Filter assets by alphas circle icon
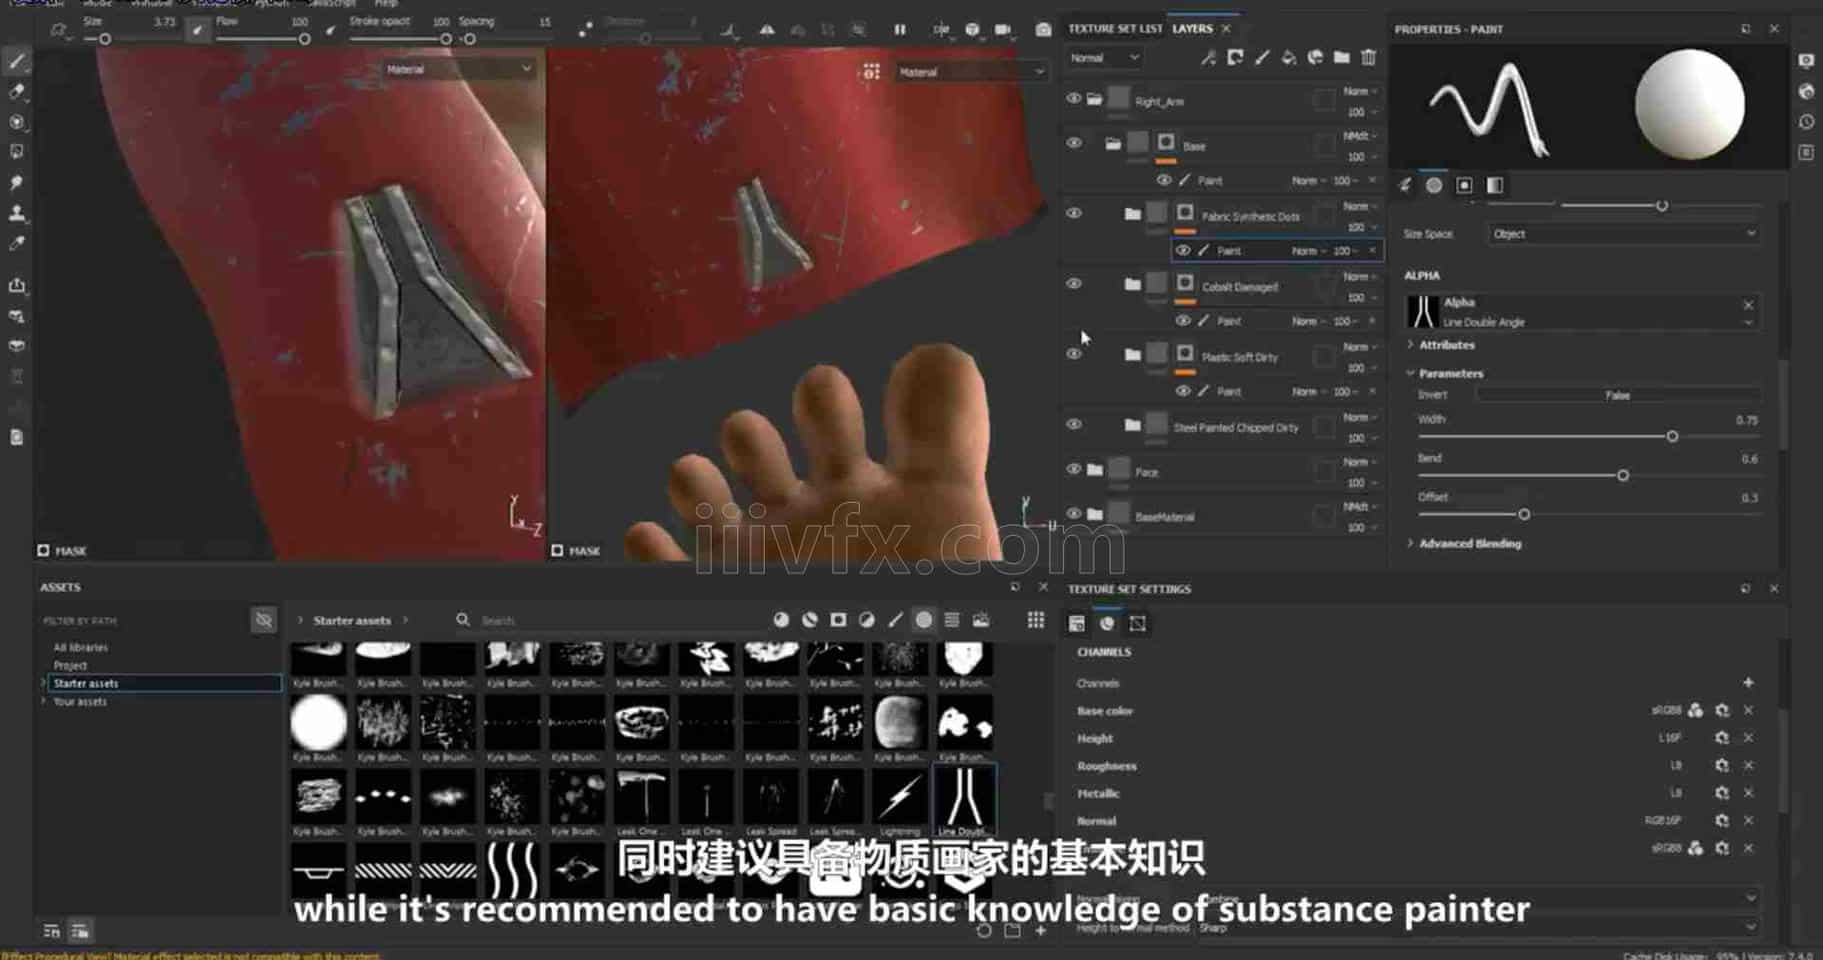Image resolution: width=1823 pixels, height=960 pixels. pyautogui.click(x=924, y=620)
